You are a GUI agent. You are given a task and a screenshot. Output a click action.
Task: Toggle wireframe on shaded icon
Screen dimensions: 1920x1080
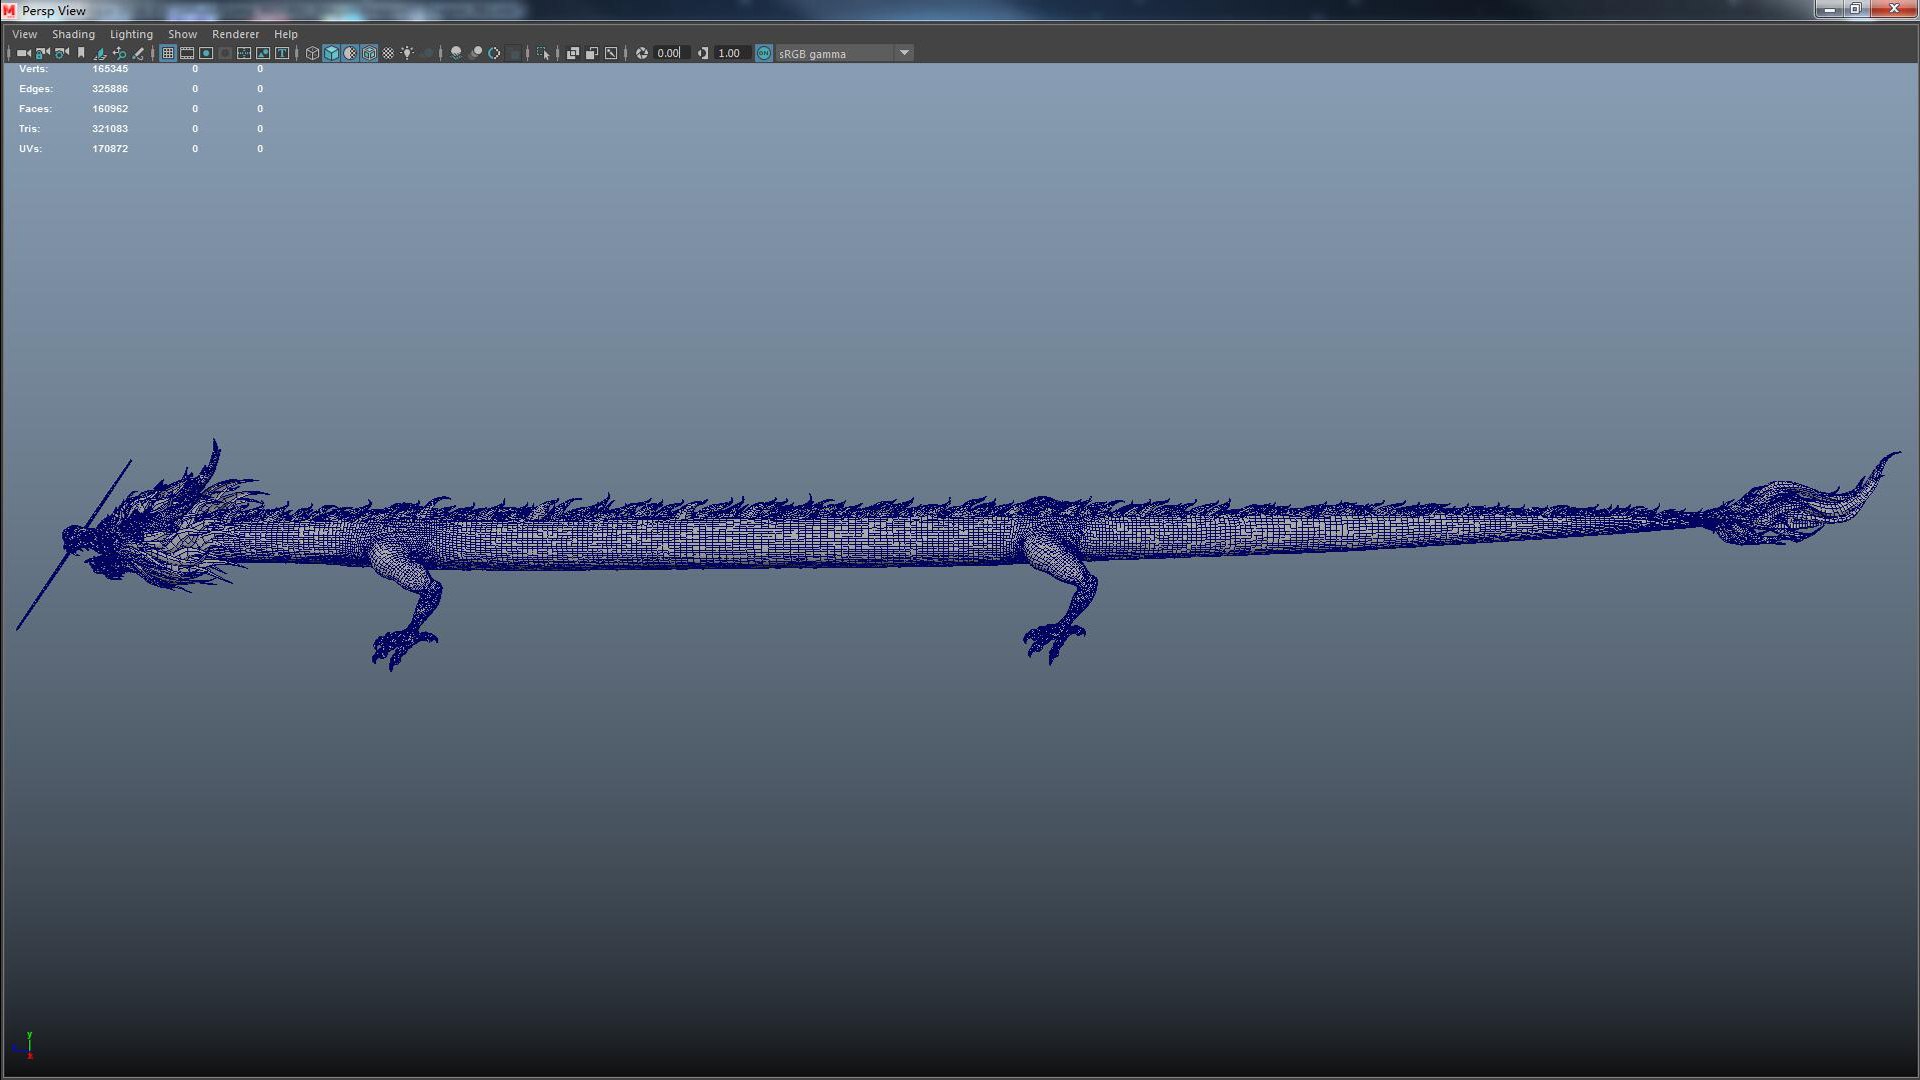click(369, 53)
